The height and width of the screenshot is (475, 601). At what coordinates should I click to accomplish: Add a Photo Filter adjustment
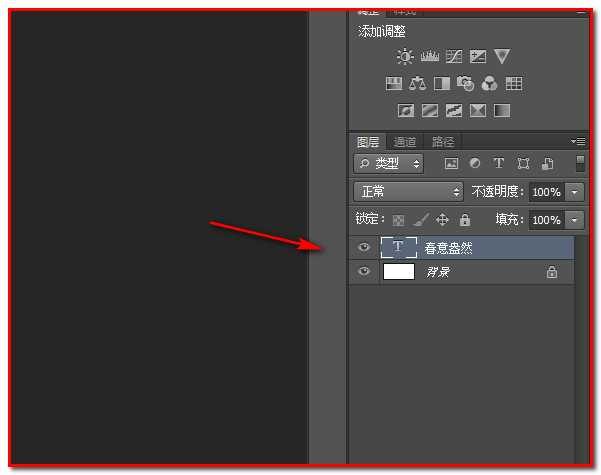coord(465,84)
